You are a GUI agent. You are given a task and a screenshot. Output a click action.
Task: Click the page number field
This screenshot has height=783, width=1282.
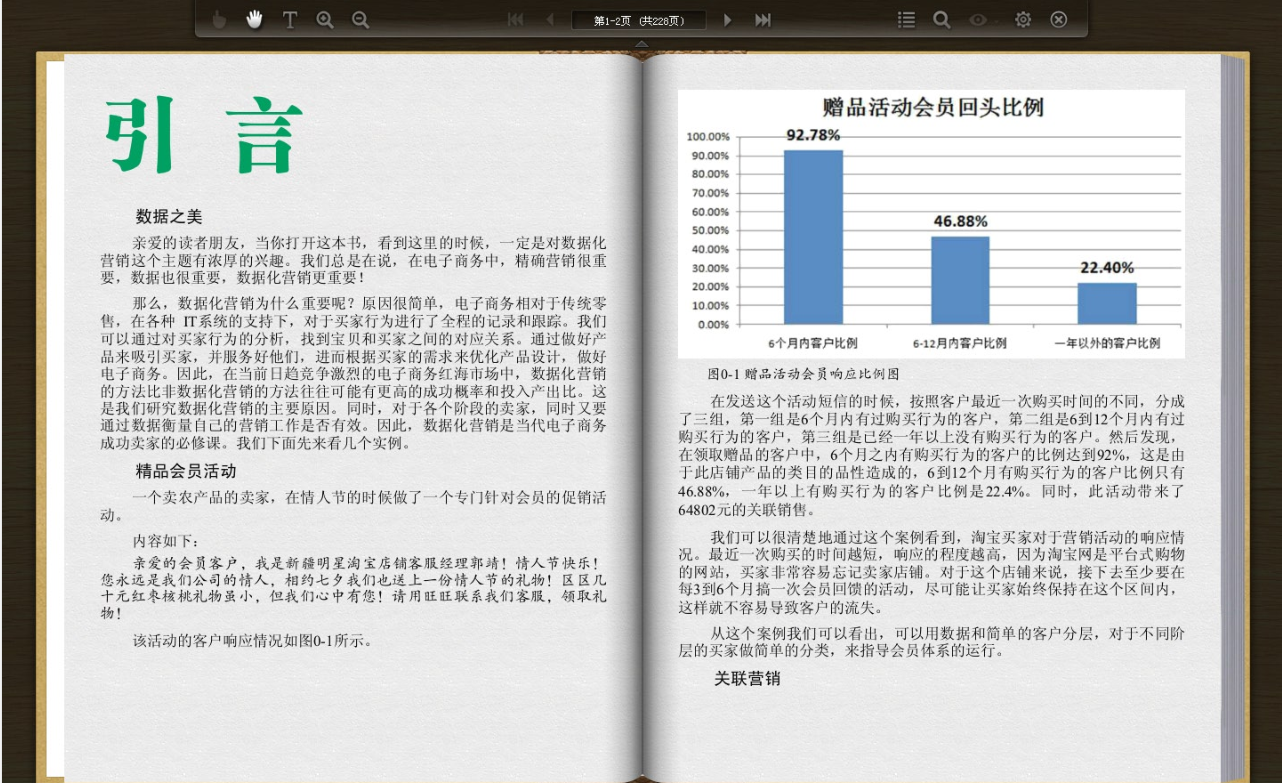[638, 20]
